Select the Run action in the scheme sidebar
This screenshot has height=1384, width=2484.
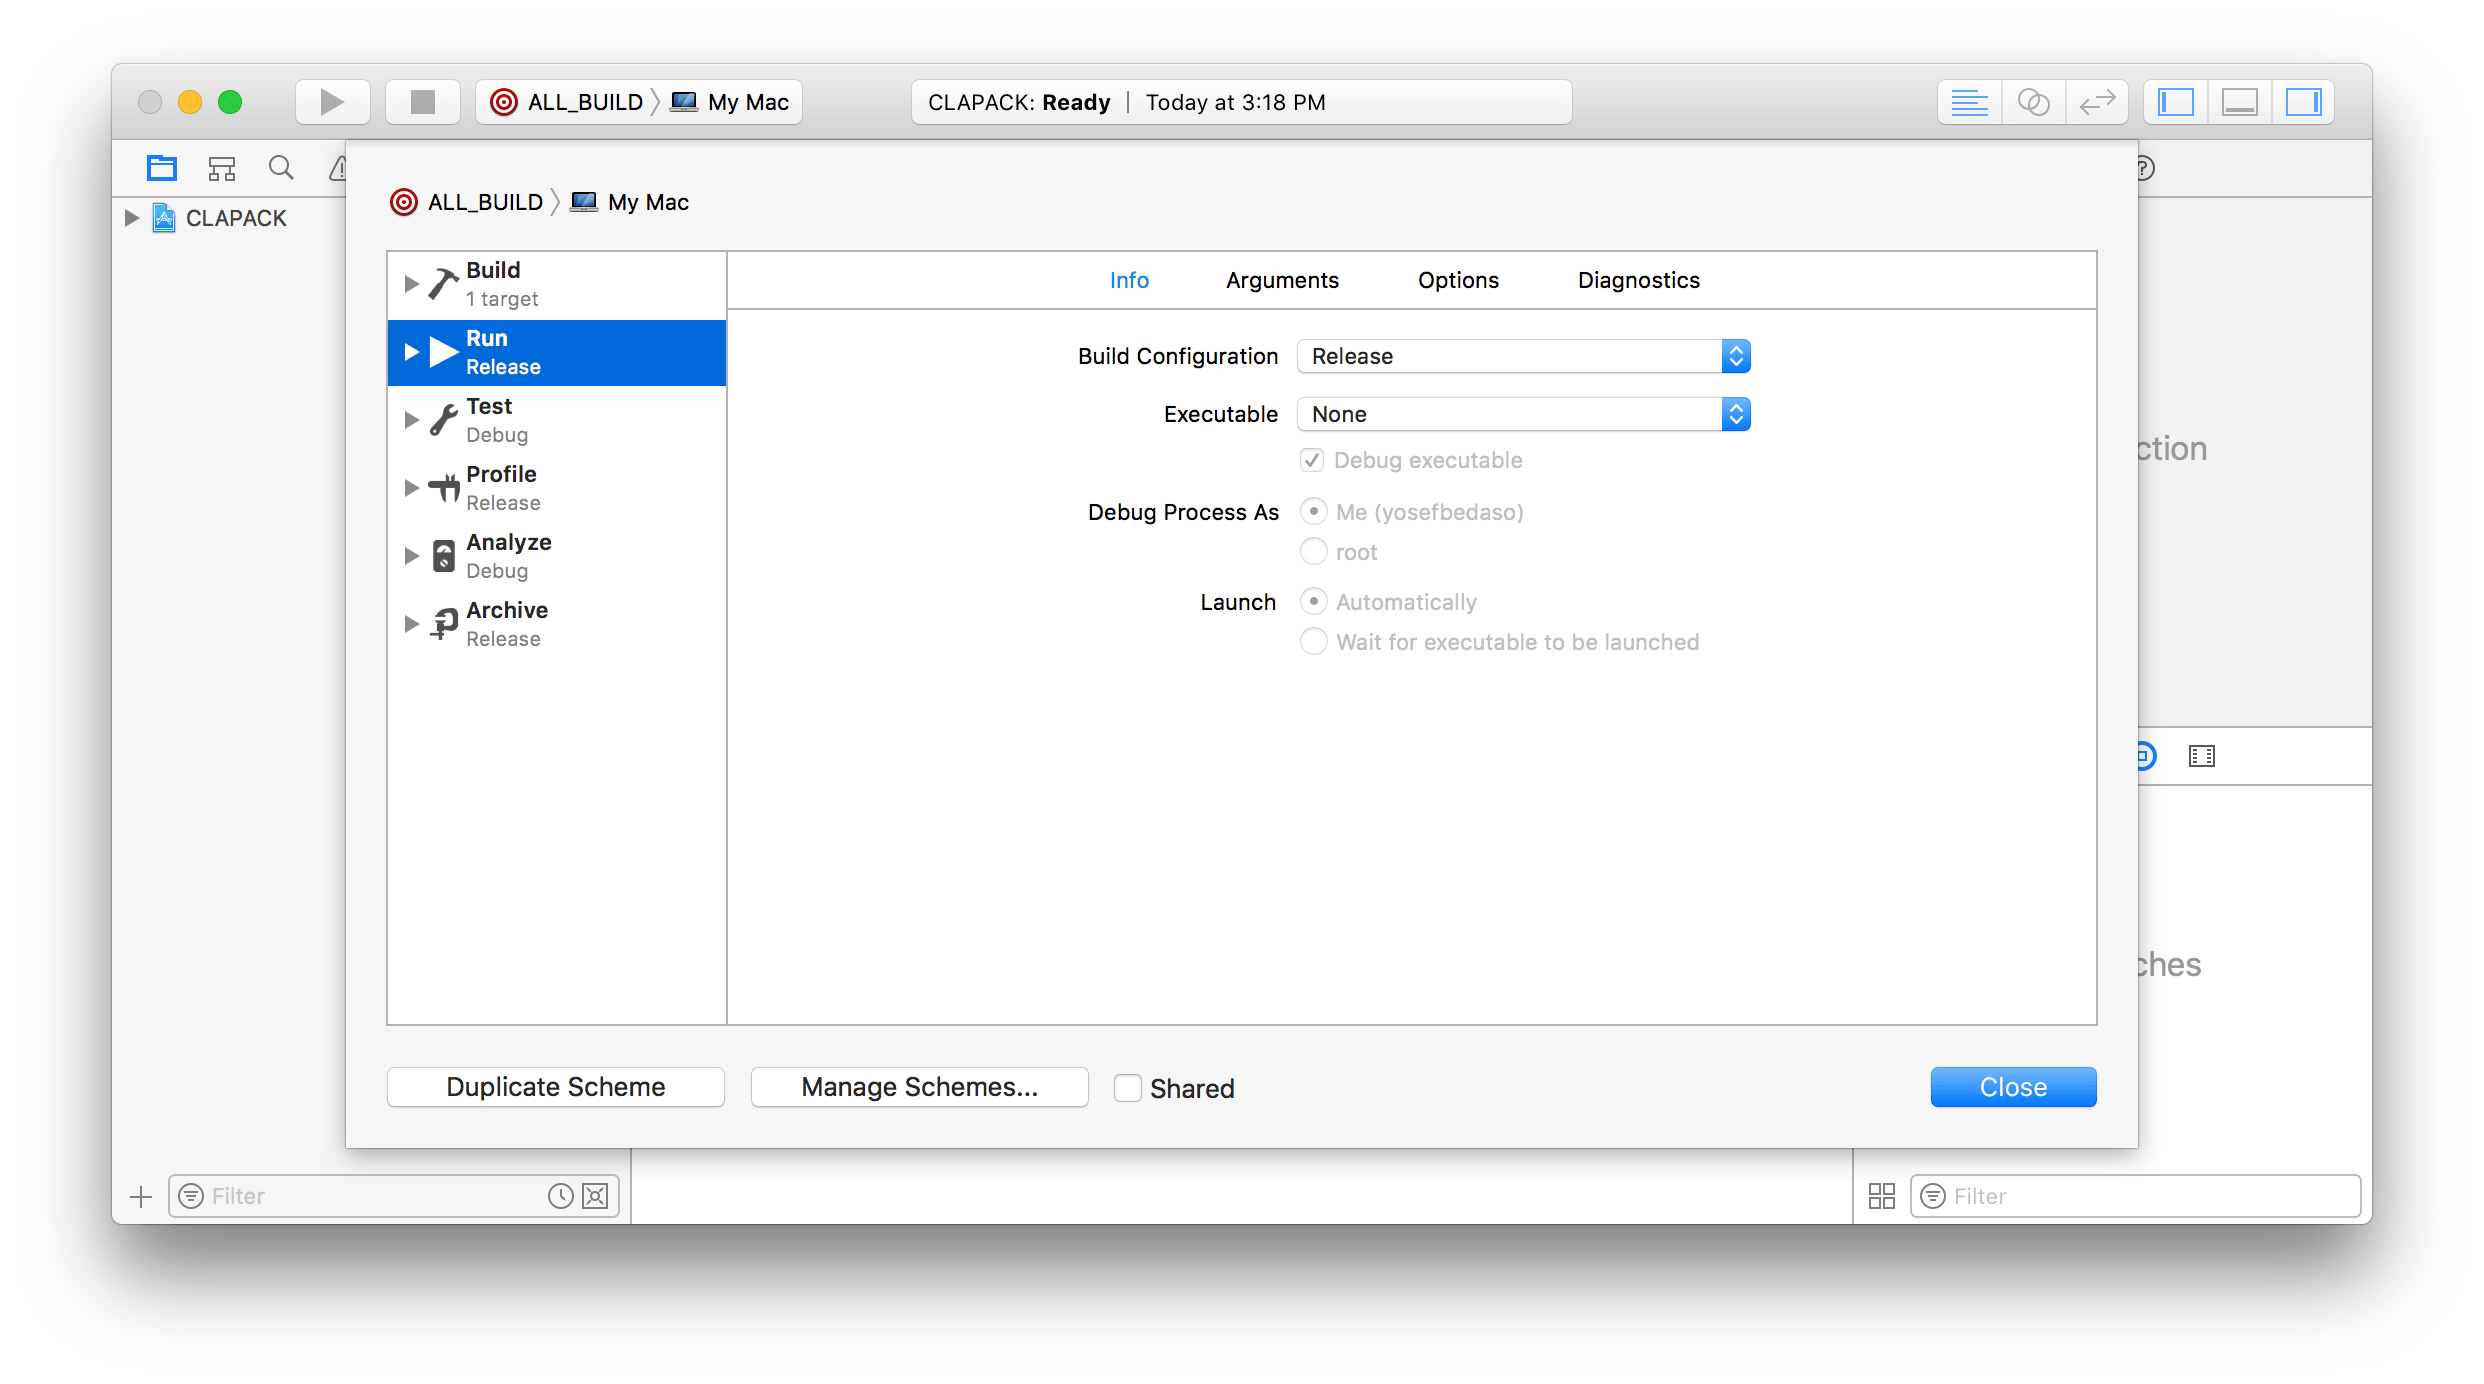click(x=556, y=352)
